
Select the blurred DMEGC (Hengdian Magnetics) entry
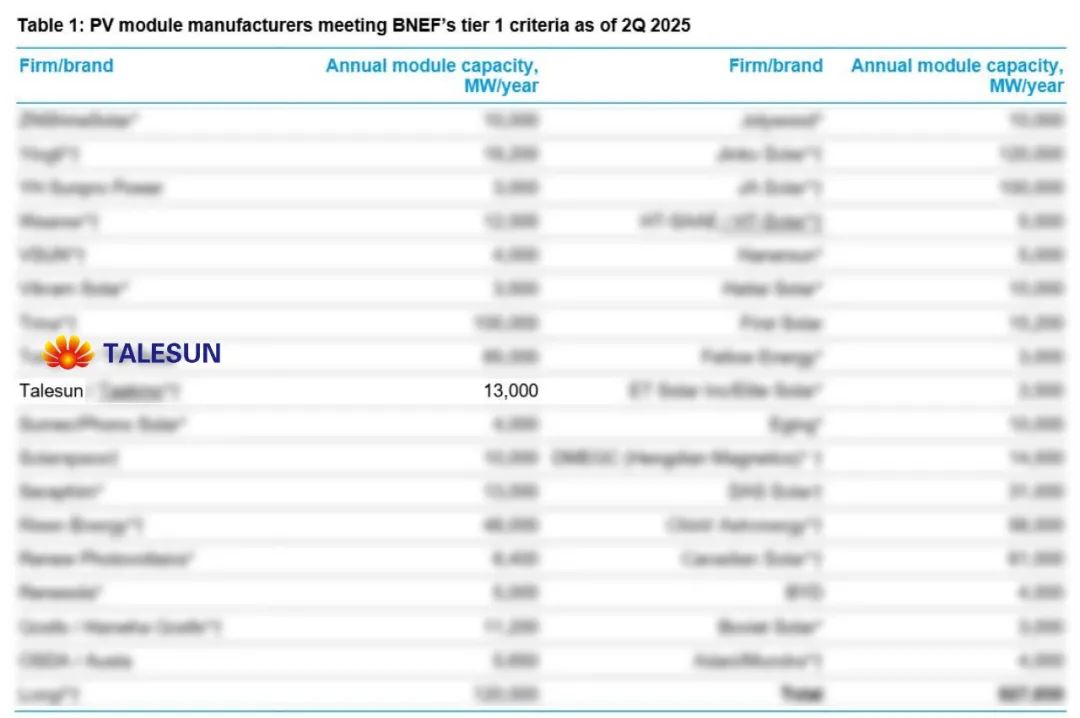tap(687, 458)
